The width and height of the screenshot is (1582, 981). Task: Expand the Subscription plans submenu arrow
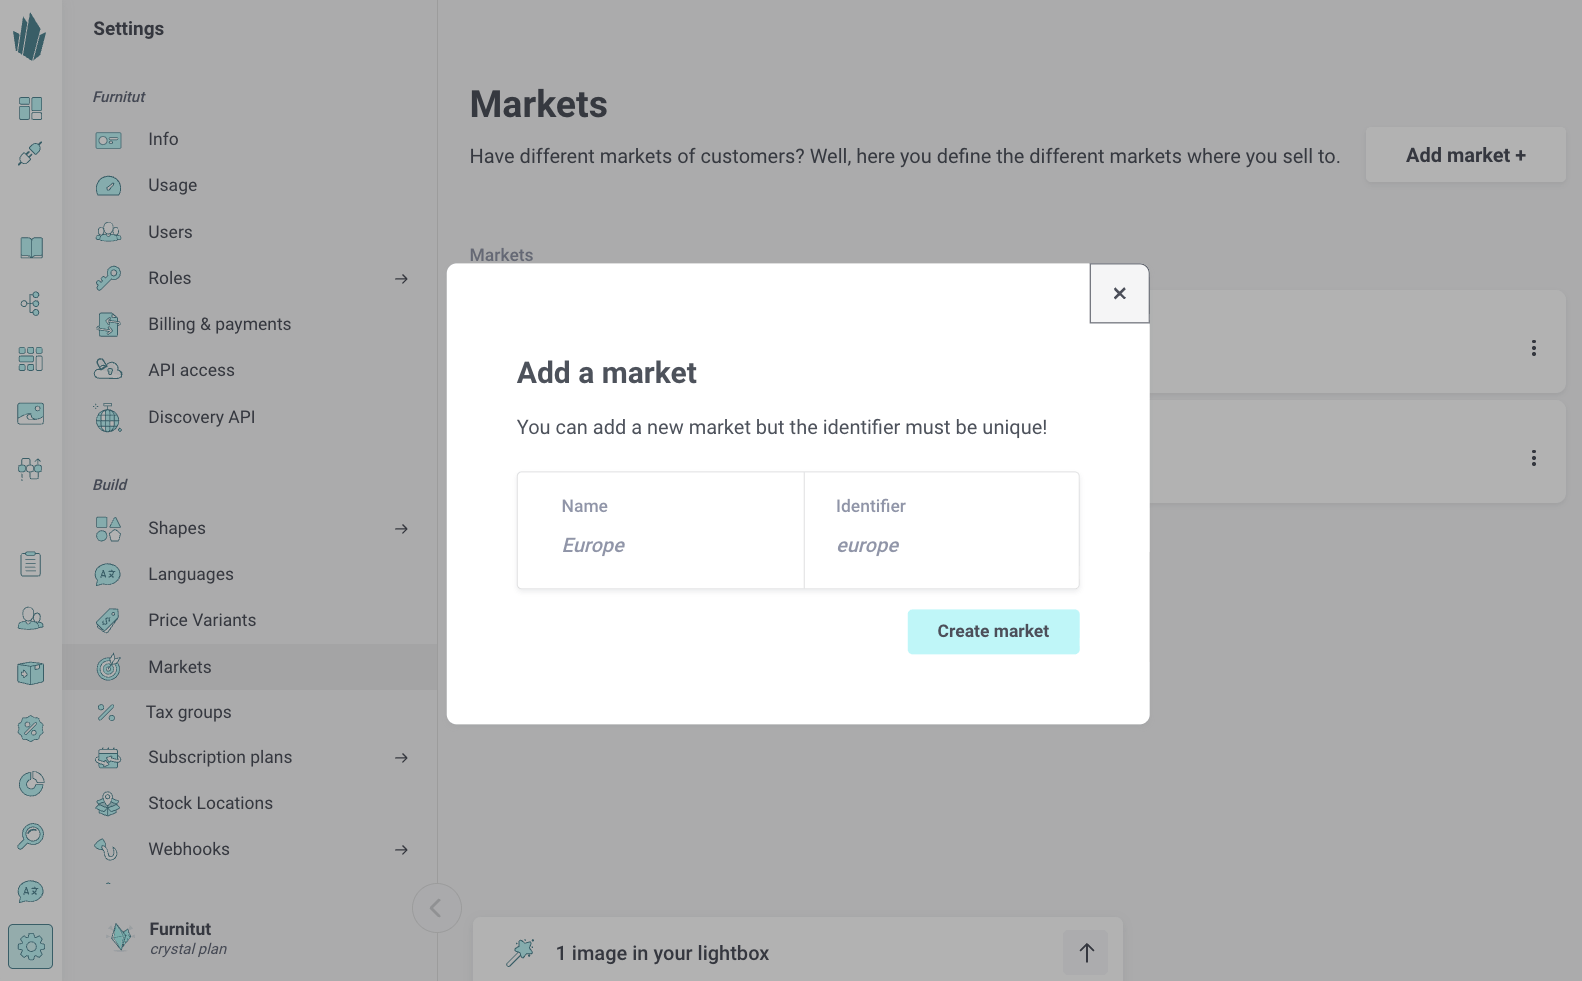pos(401,758)
